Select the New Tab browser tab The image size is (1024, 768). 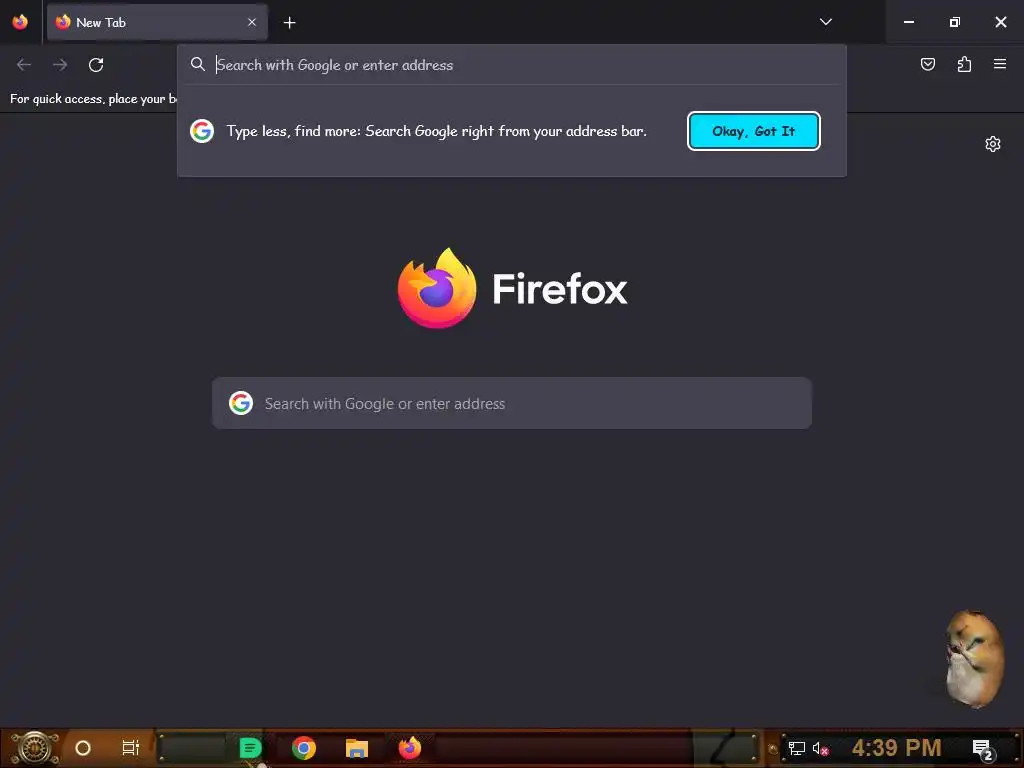tap(157, 22)
